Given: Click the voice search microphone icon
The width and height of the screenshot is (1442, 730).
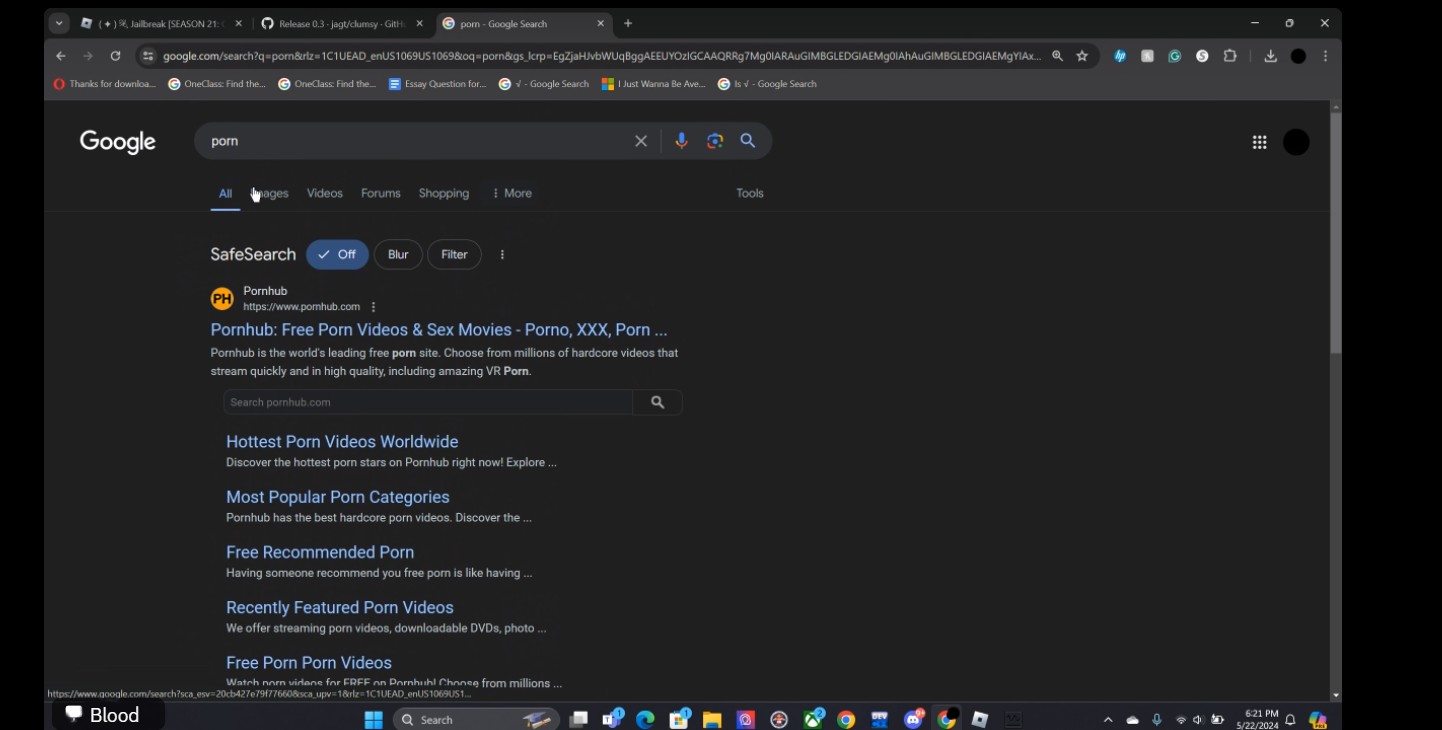Looking at the screenshot, I should click(681, 141).
